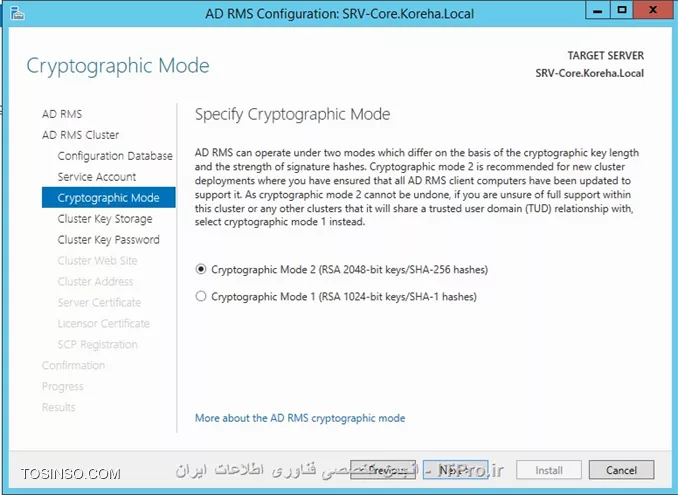The height and width of the screenshot is (495, 678).
Task: Click the Confirmation step
Action: pyautogui.click(x=74, y=365)
